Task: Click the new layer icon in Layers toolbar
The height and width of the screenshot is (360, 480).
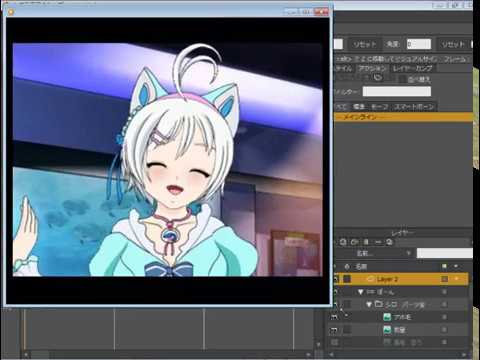Action: click(343, 242)
